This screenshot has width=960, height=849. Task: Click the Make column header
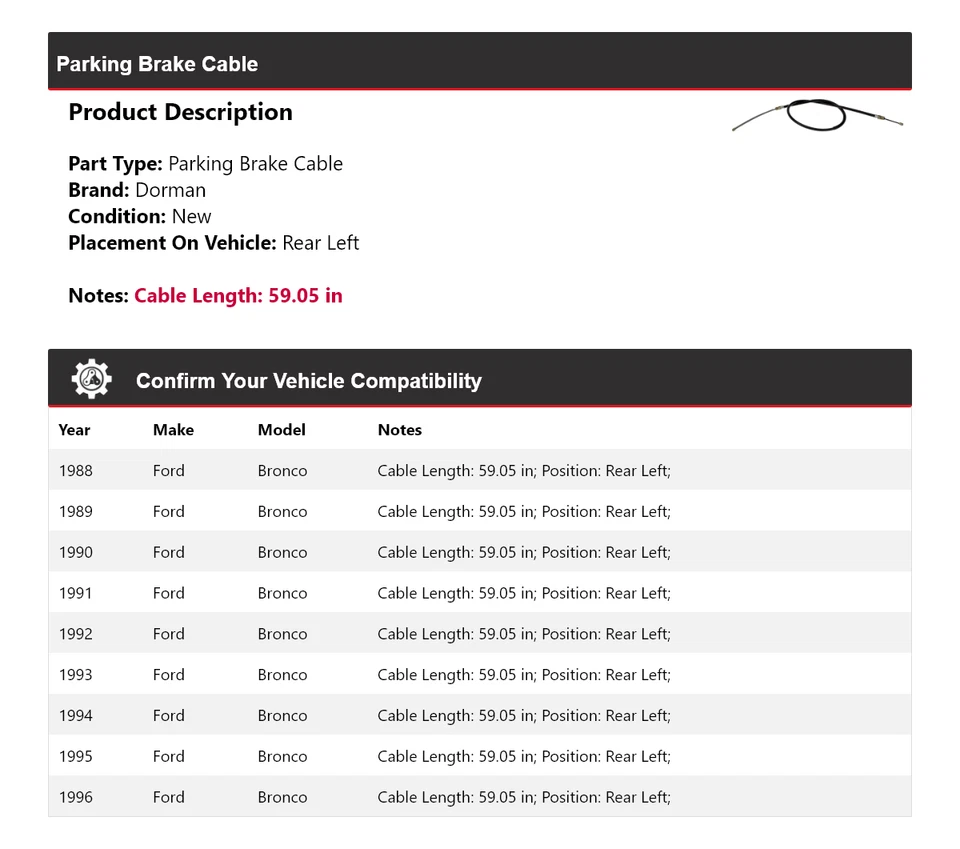pyautogui.click(x=173, y=430)
